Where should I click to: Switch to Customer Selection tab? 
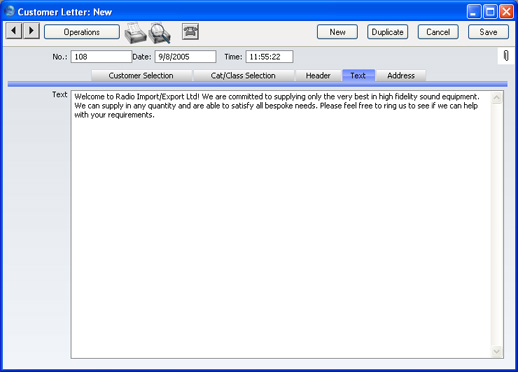point(141,76)
